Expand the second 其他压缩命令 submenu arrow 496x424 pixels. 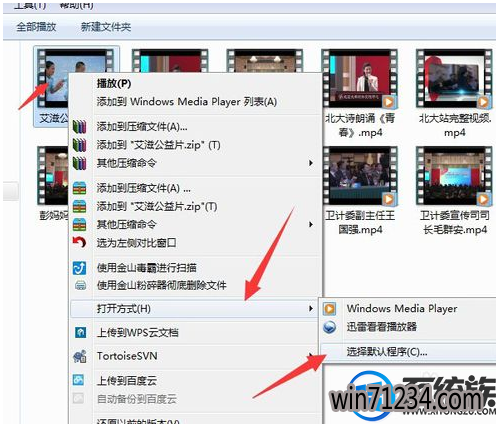(311, 224)
